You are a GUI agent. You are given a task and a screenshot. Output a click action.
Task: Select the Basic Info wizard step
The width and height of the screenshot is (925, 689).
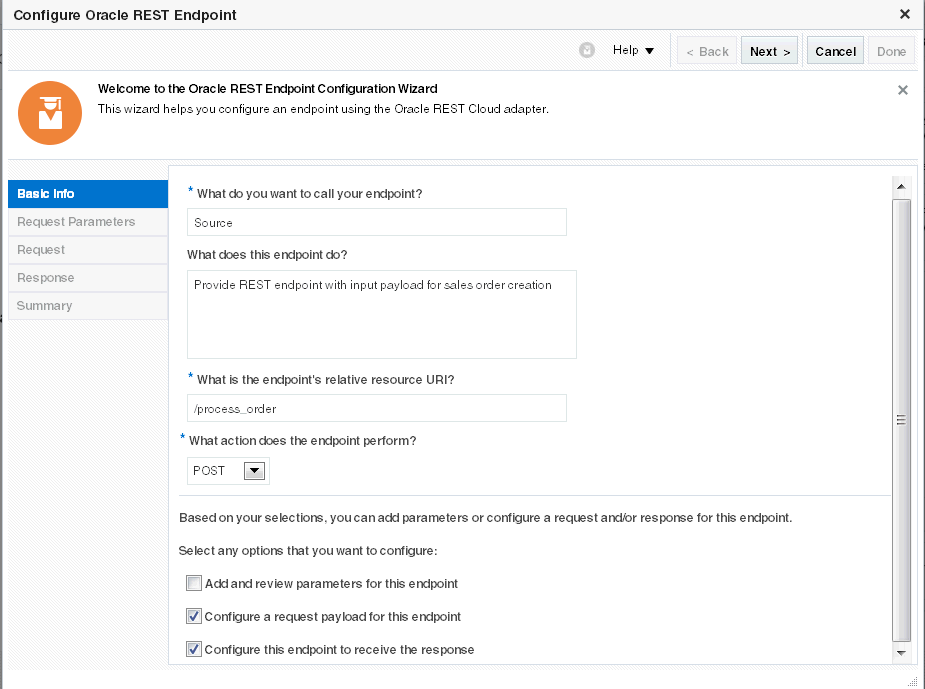coord(88,194)
